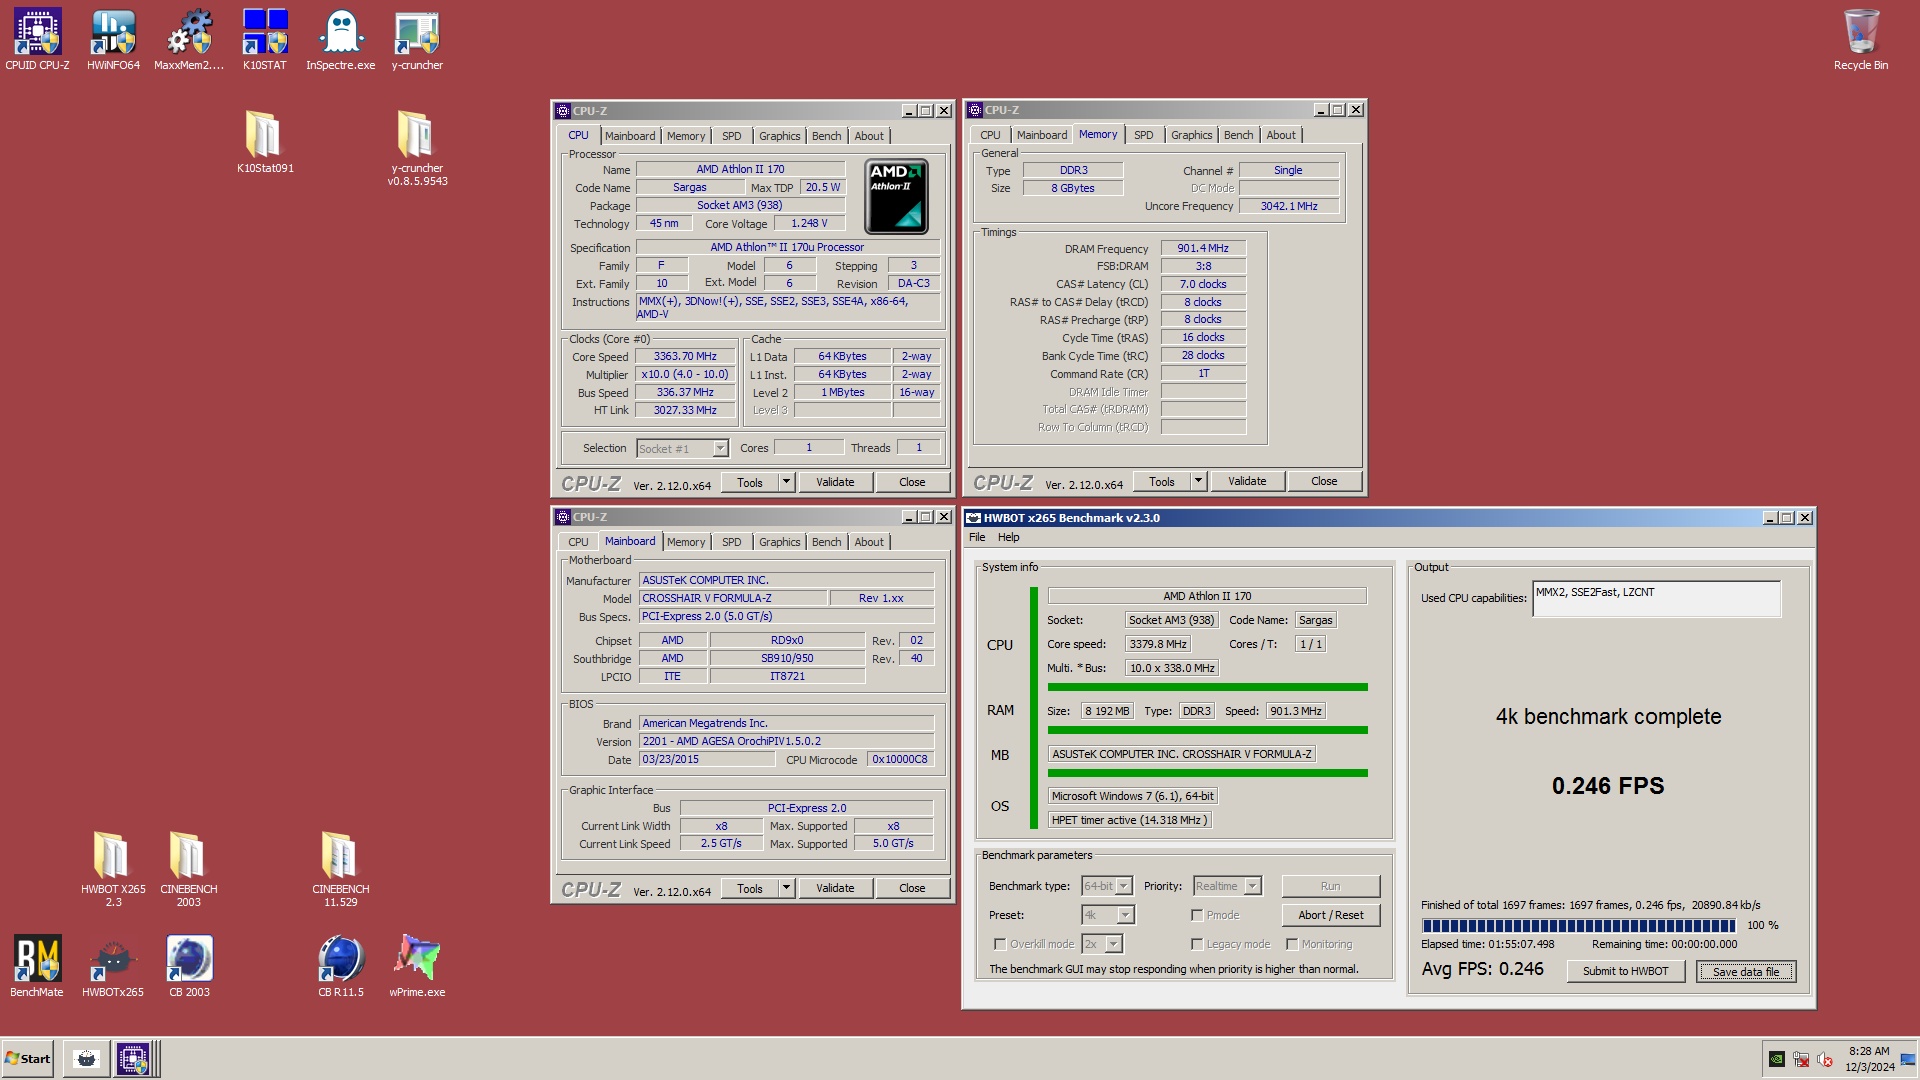
Task: Open K10Stat091 folder
Action: coord(265,142)
